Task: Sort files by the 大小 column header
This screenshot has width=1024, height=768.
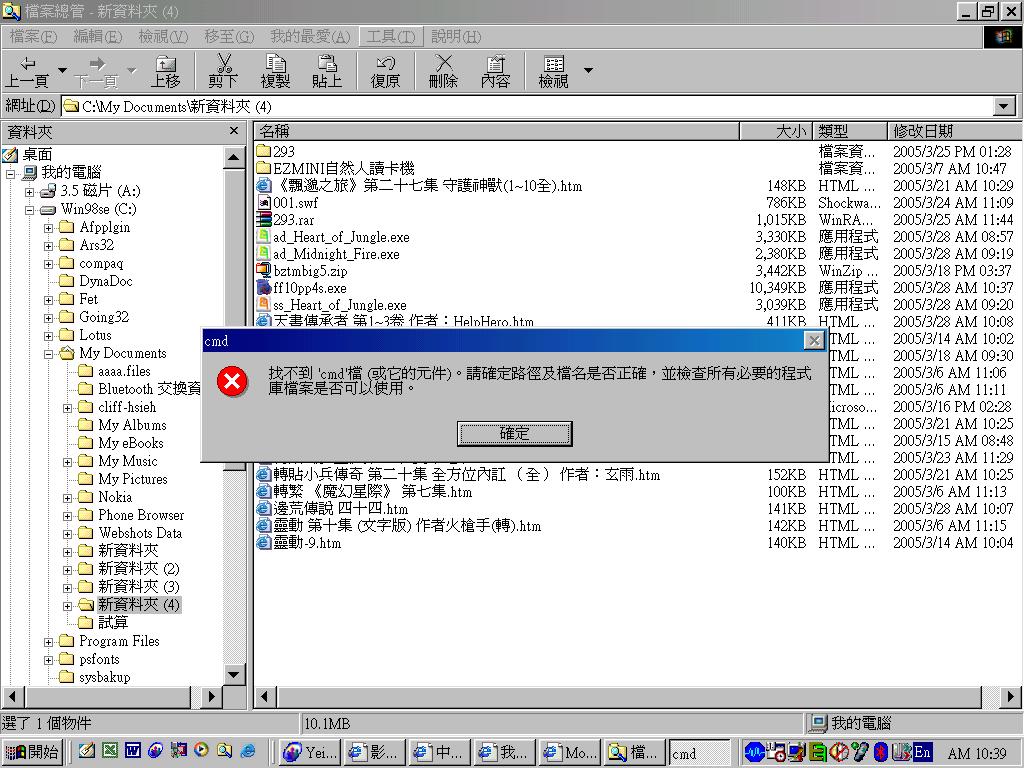Action: pyautogui.click(x=775, y=131)
